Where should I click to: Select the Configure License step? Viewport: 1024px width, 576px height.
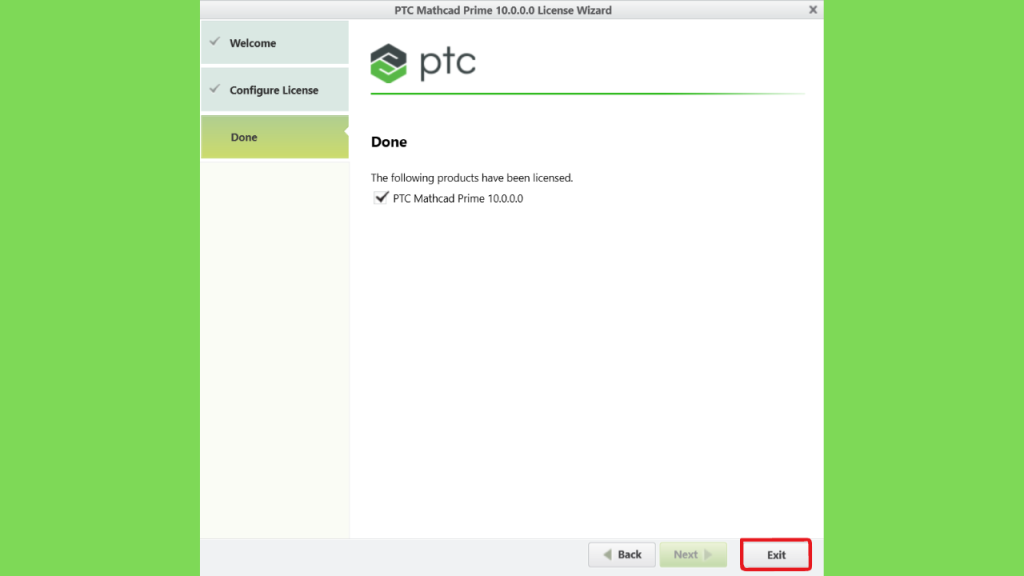click(275, 89)
